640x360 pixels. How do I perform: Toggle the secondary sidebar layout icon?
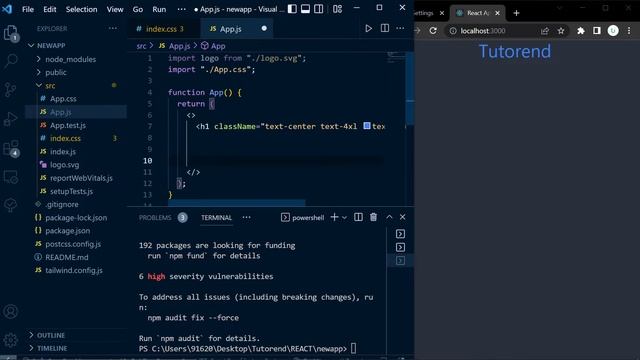(318, 9)
